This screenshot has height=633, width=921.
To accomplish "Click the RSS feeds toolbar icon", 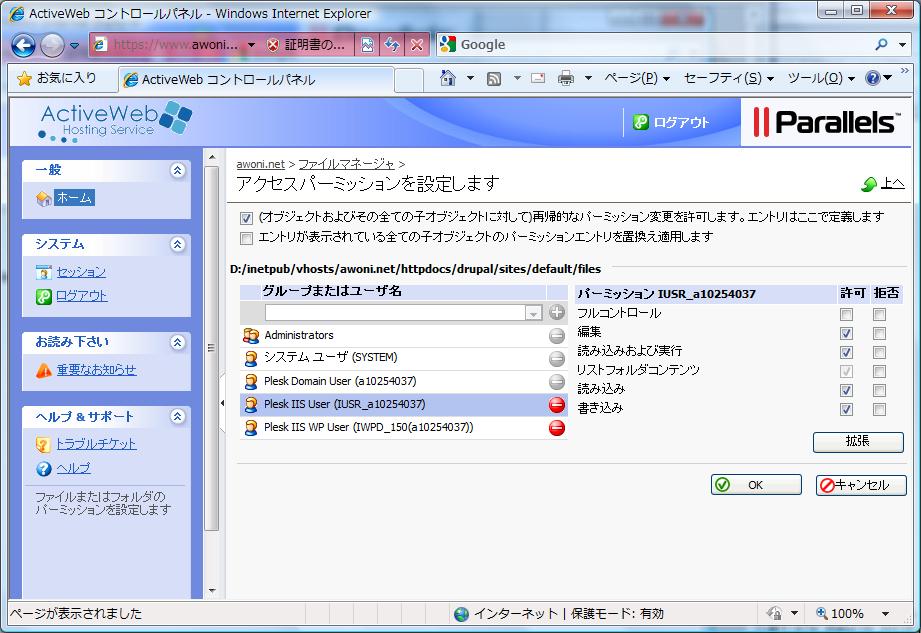I will pyautogui.click(x=494, y=78).
